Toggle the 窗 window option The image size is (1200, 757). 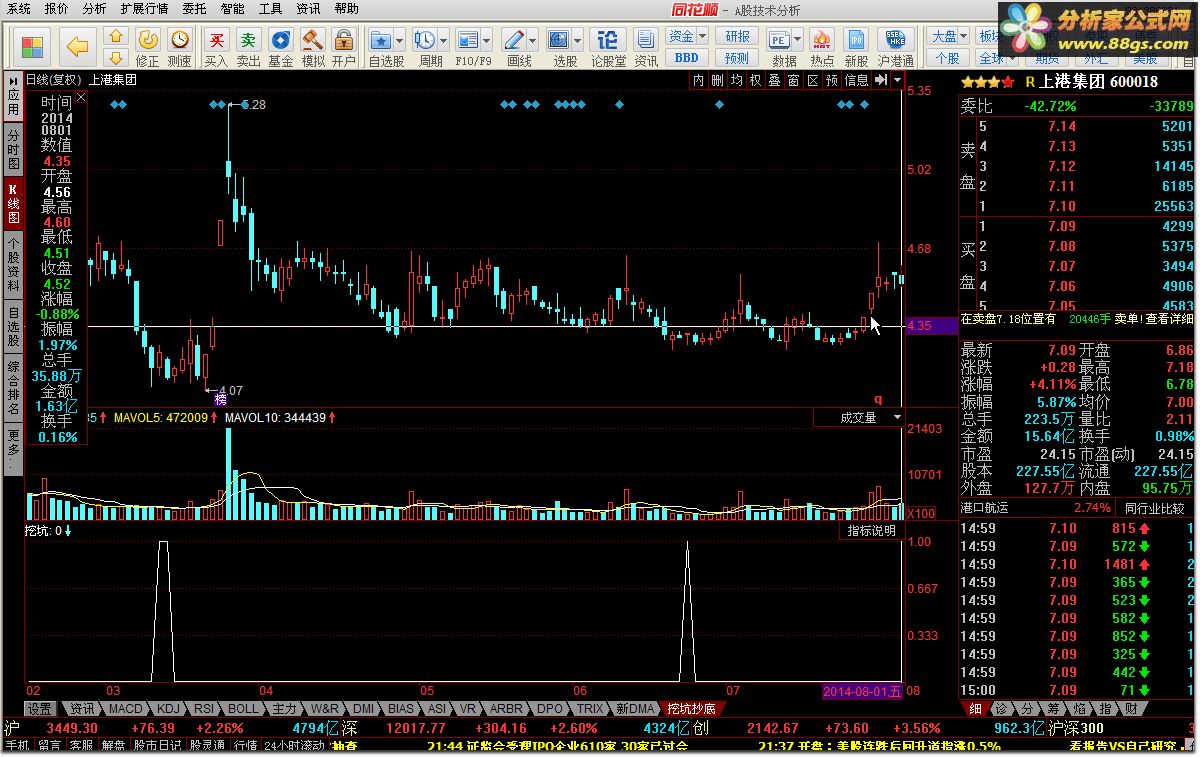794,80
